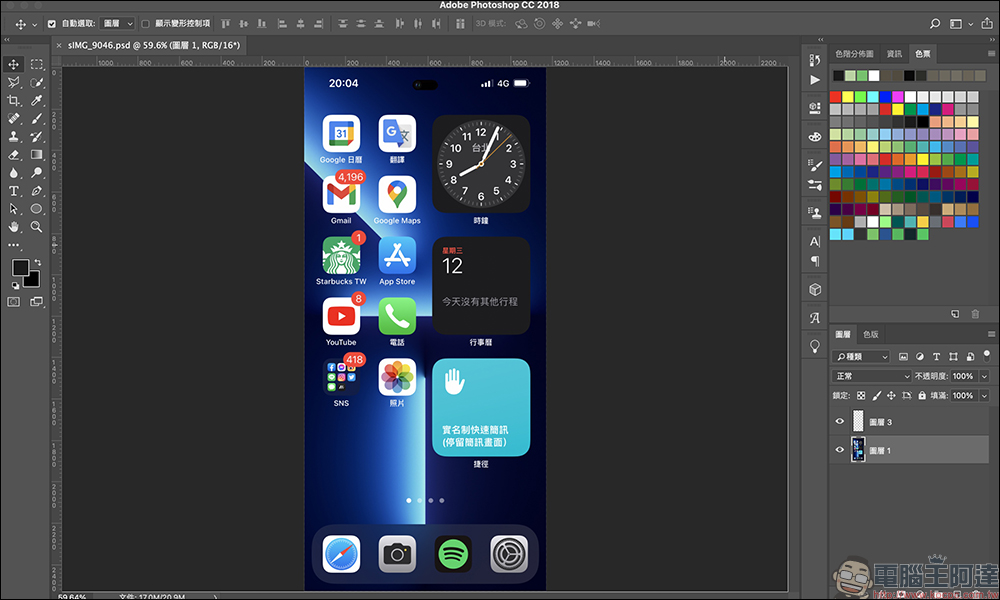Select the Eyedropper tool

(37, 100)
